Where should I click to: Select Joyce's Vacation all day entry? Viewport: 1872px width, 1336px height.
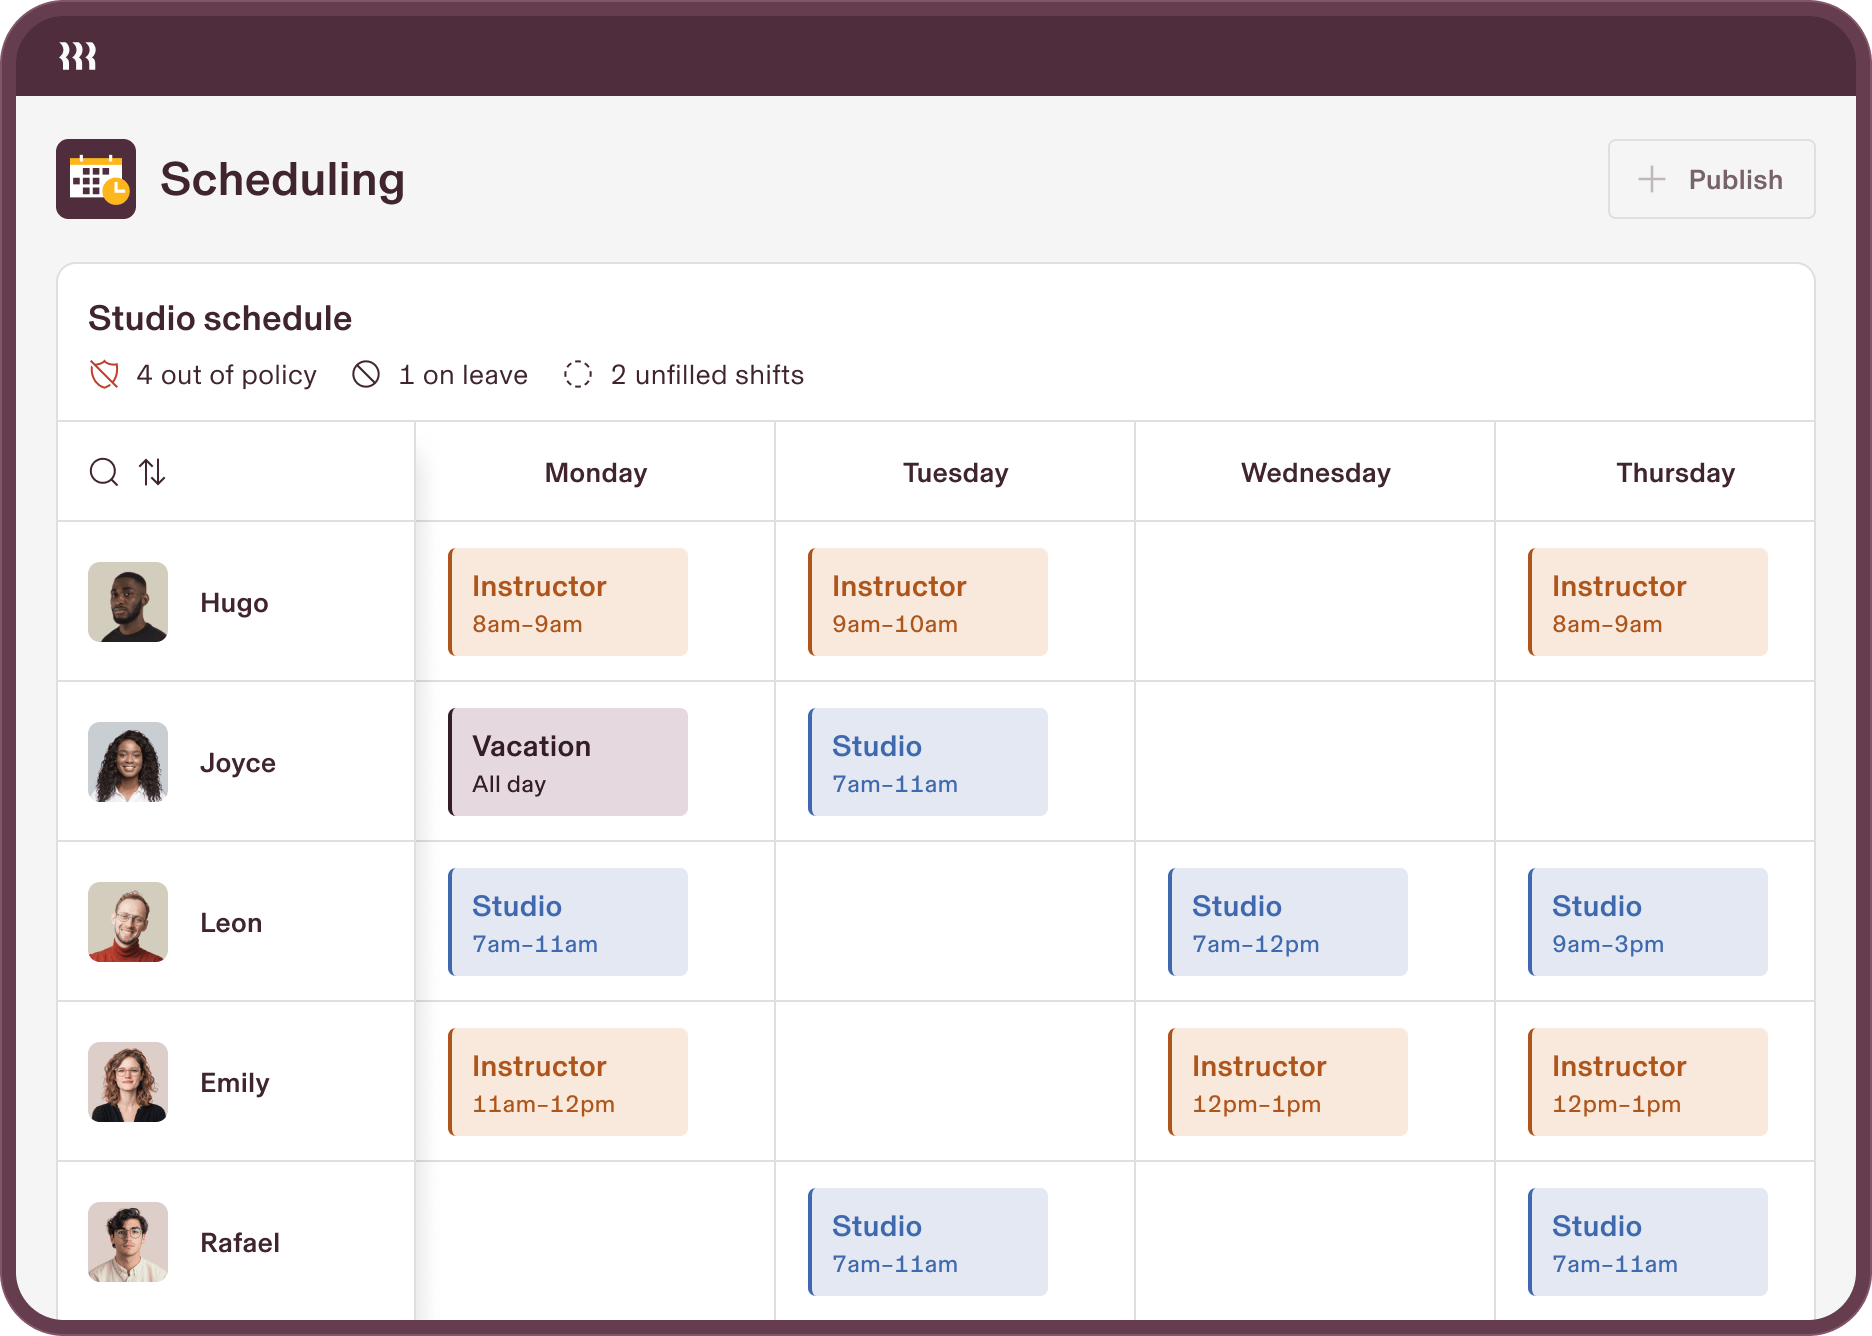[x=567, y=761]
